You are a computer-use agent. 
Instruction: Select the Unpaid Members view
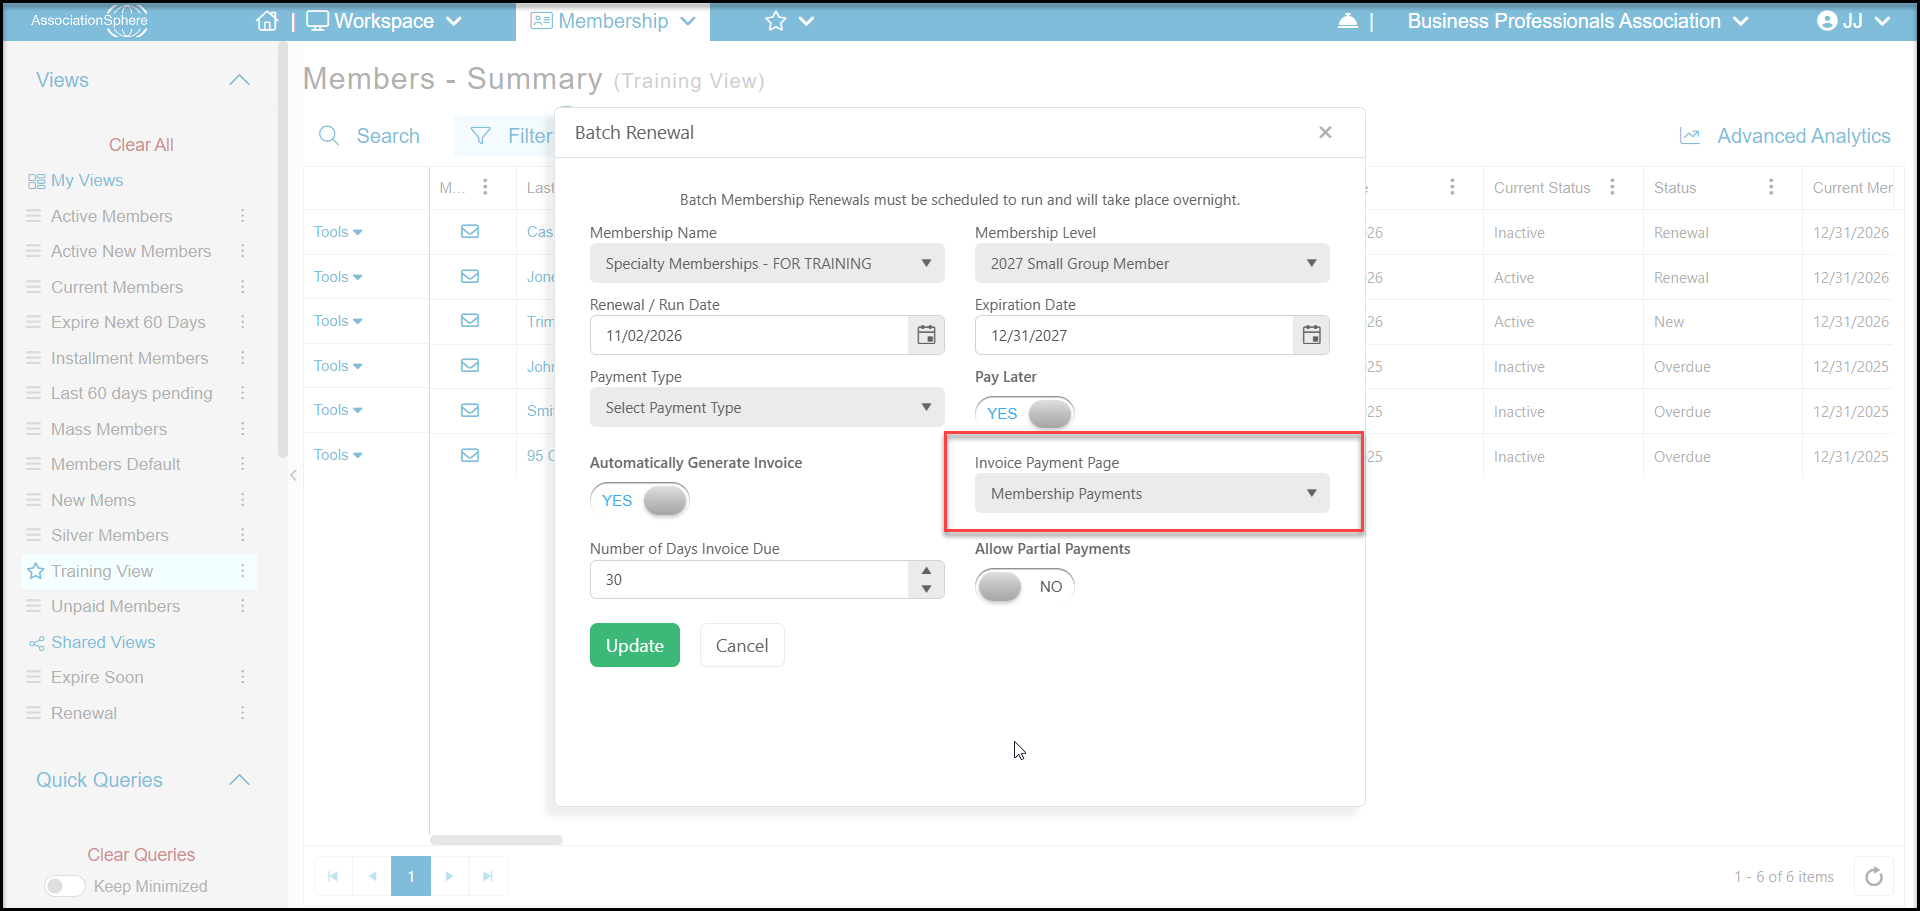pos(116,606)
